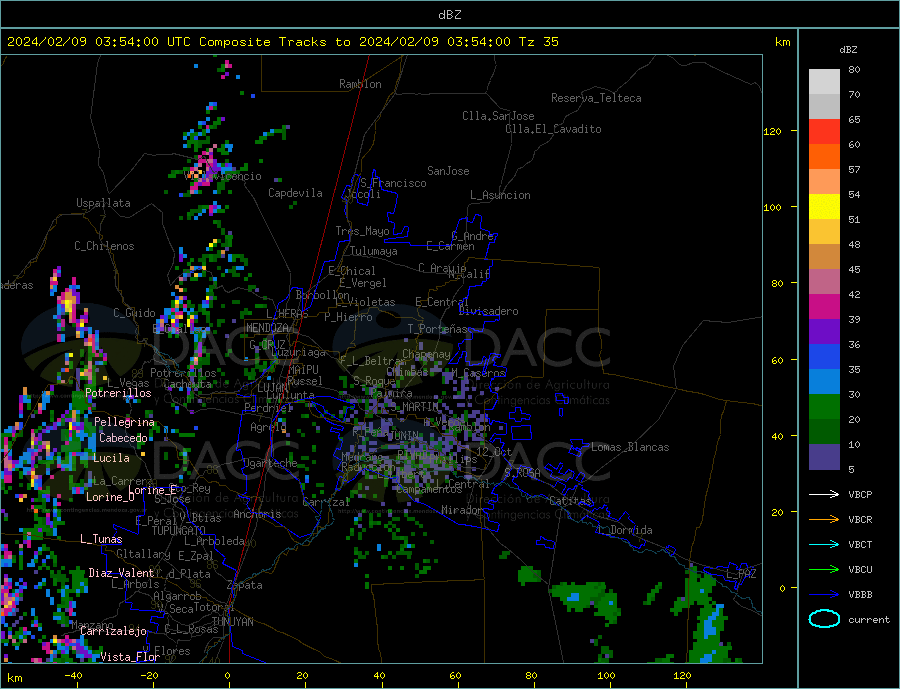Select the yellow 54-51 dBZ legend swatch
900x689 pixels.
[824, 207]
